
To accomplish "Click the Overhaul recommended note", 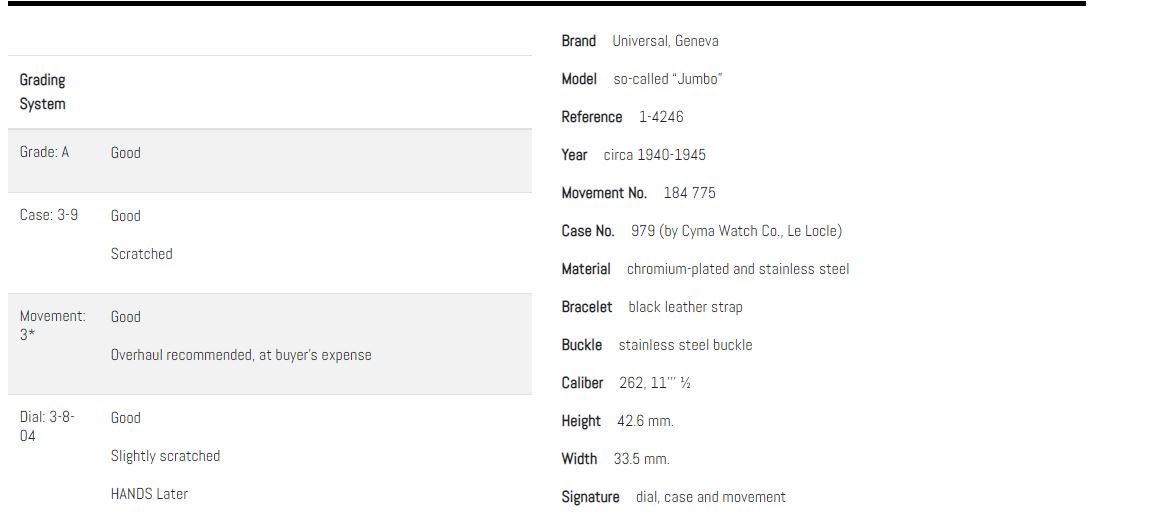I will (x=241, y=355).
